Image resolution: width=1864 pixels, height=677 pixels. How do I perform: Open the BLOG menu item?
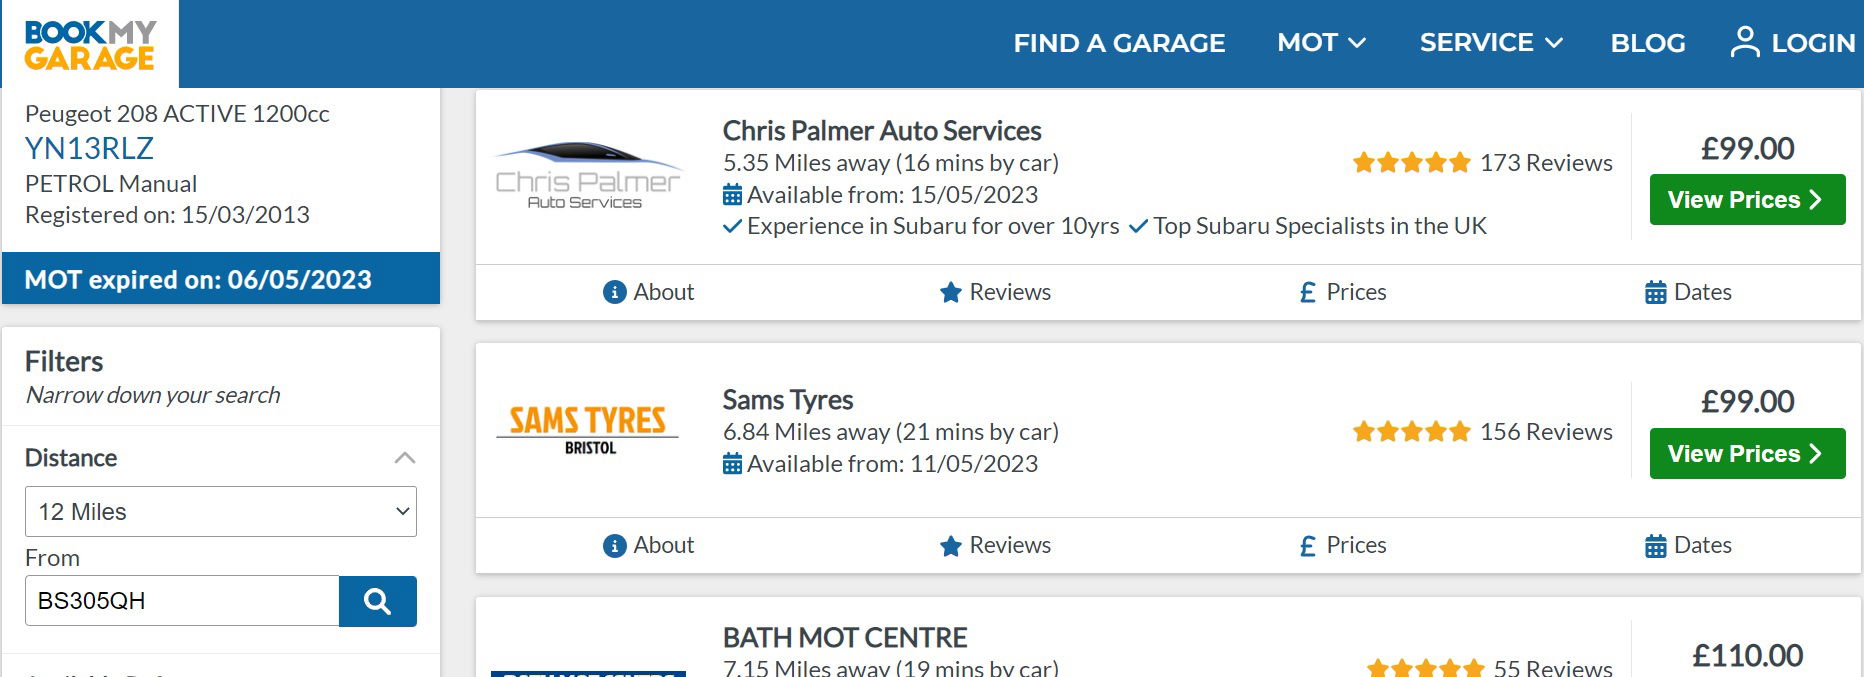click(1648, 43)
